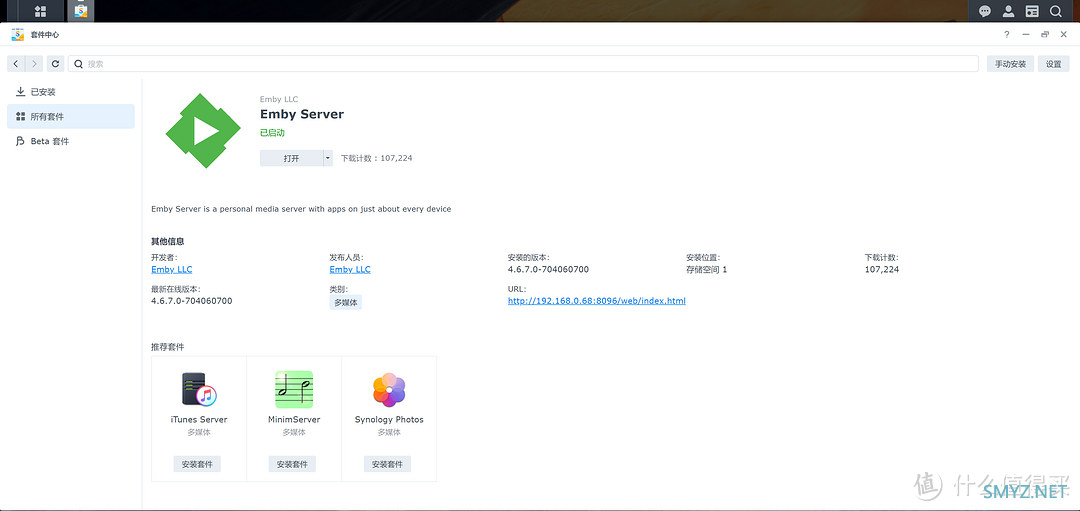Image resolution: width=1080 pixels, height=511 pixels.
Task: Click the refresh button in toolbar
Action: (55, 63)
